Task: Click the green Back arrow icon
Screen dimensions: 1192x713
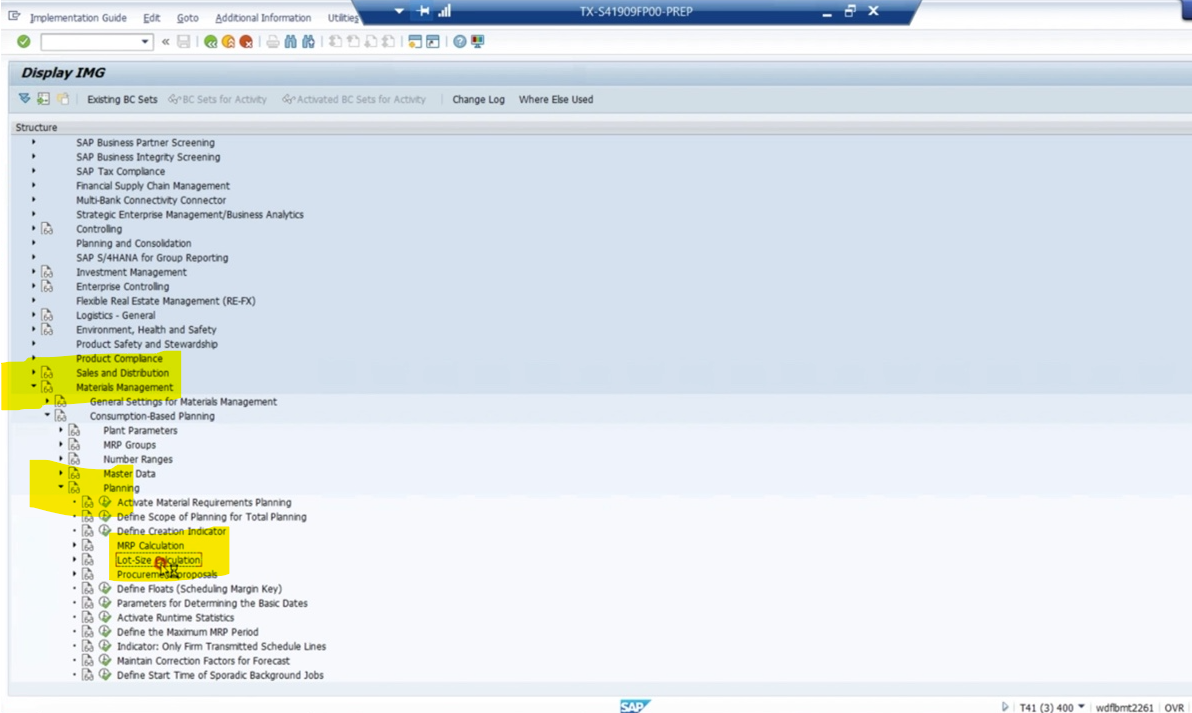Action: 211,42
